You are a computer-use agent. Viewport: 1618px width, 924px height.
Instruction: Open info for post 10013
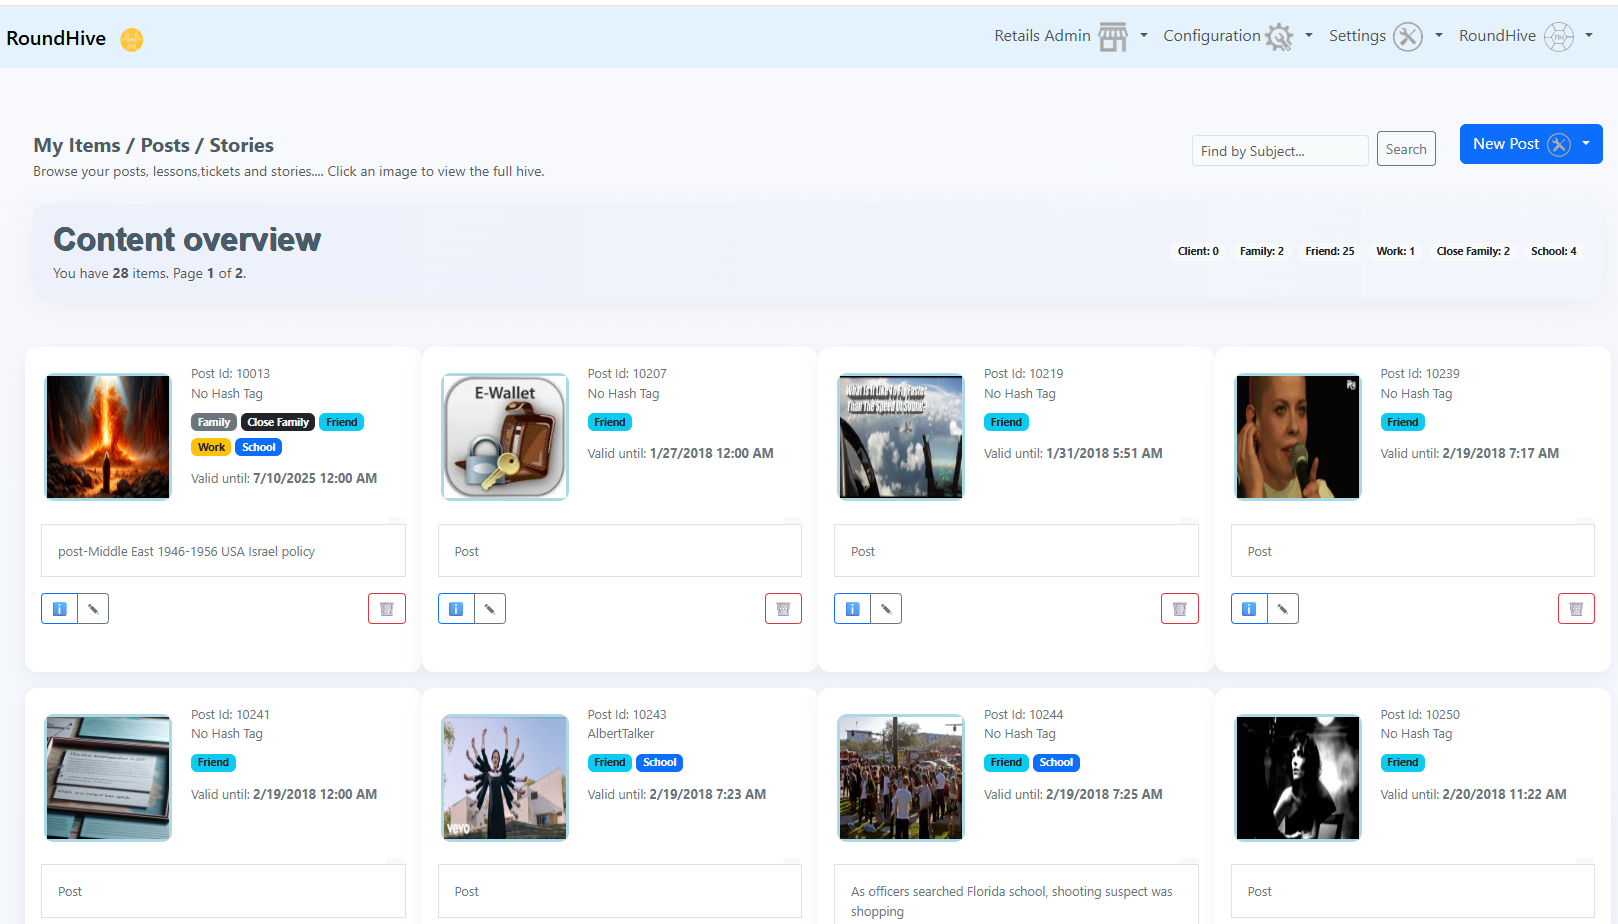pyautogui.click(x=59, y=609)
